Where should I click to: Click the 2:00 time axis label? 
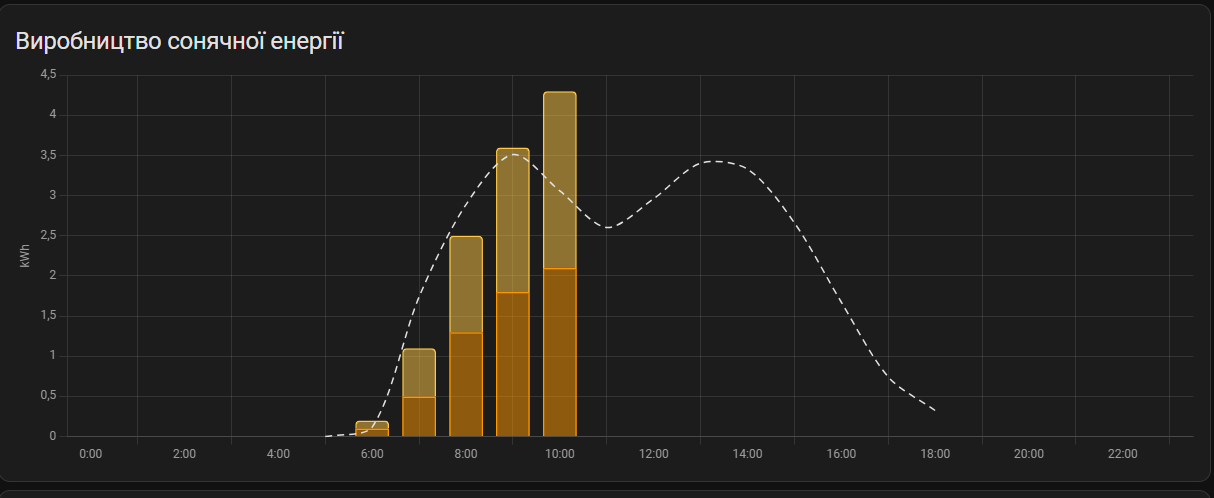click(184, 454)
